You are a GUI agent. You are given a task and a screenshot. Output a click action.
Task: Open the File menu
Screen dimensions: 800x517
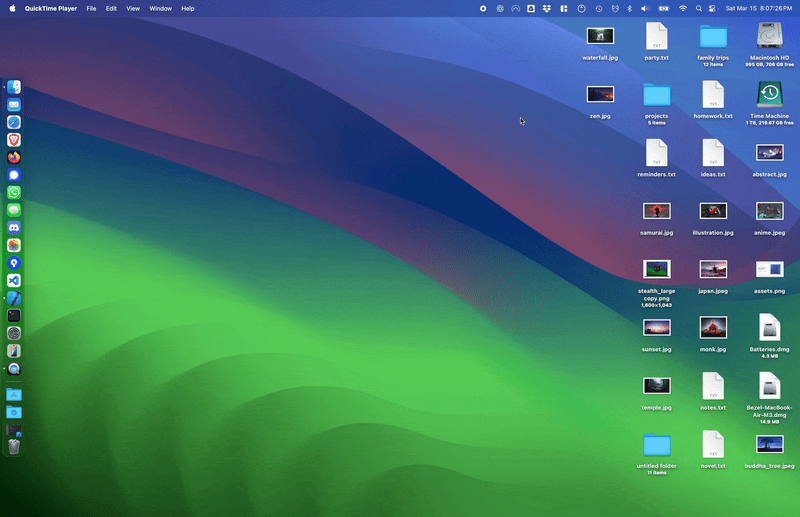(x=91, y=9)
